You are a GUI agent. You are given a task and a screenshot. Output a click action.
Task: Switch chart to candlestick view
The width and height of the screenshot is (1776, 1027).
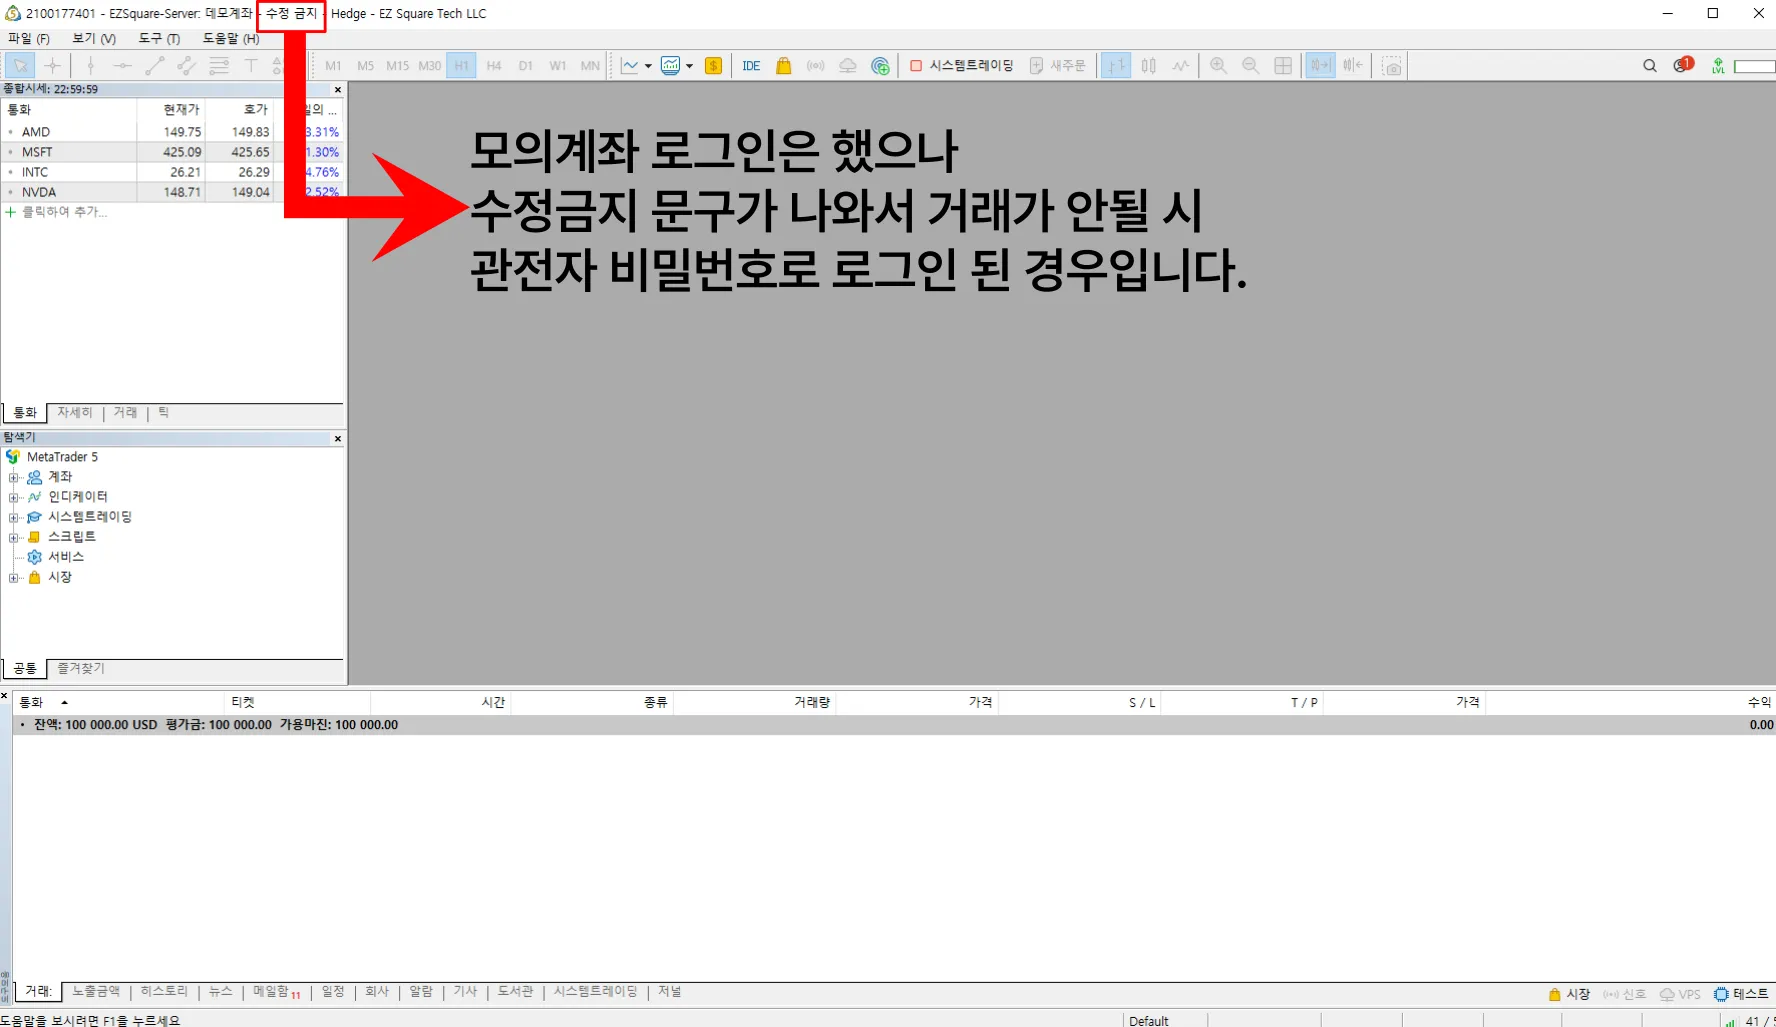tap(1149, 66)
